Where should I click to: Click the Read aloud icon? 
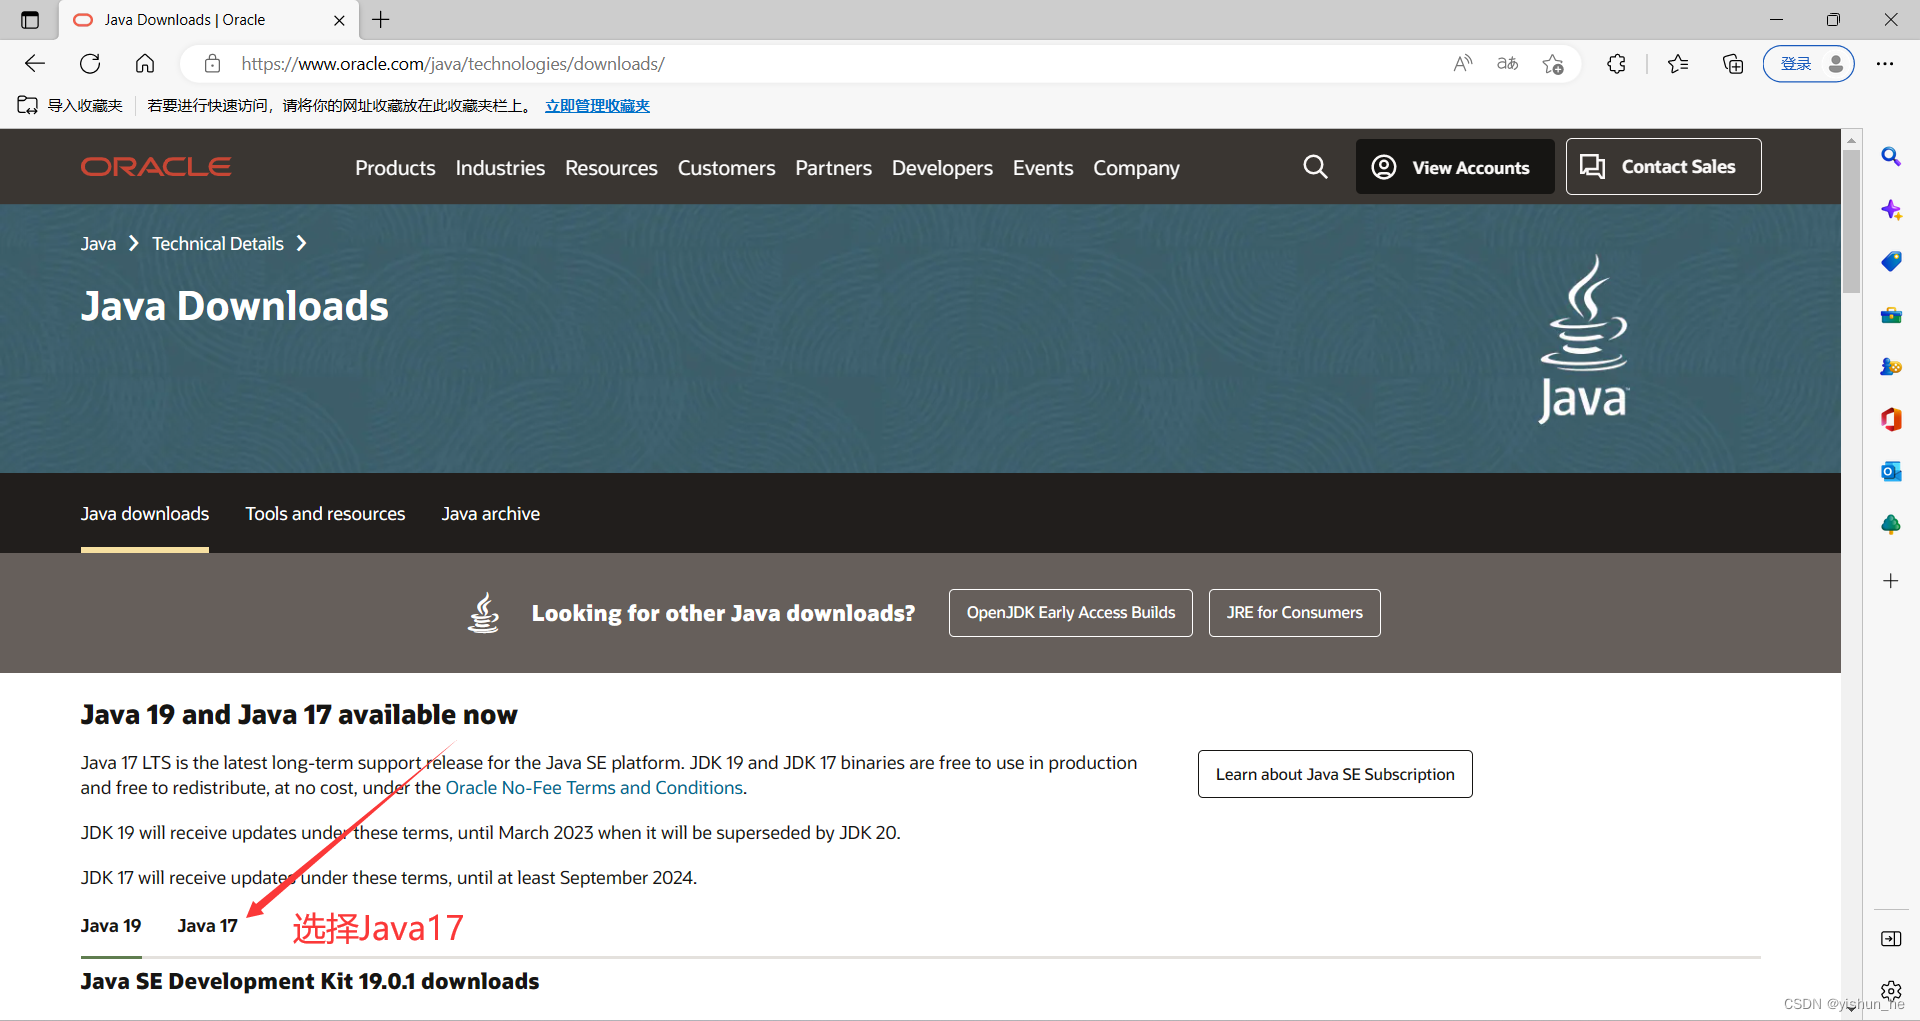[x=1463, y=64]
